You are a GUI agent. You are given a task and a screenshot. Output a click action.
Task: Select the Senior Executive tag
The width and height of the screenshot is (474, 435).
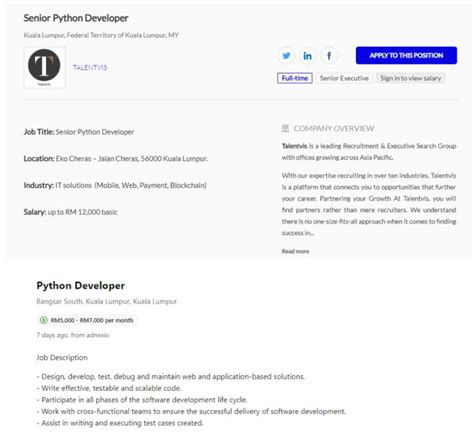[x=344, y=78]
